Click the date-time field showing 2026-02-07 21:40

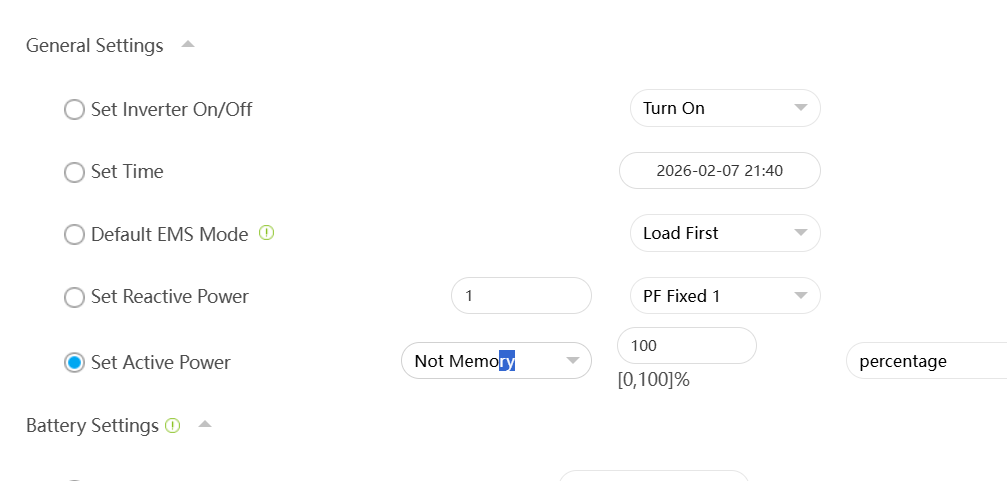[x=719, y=171]
